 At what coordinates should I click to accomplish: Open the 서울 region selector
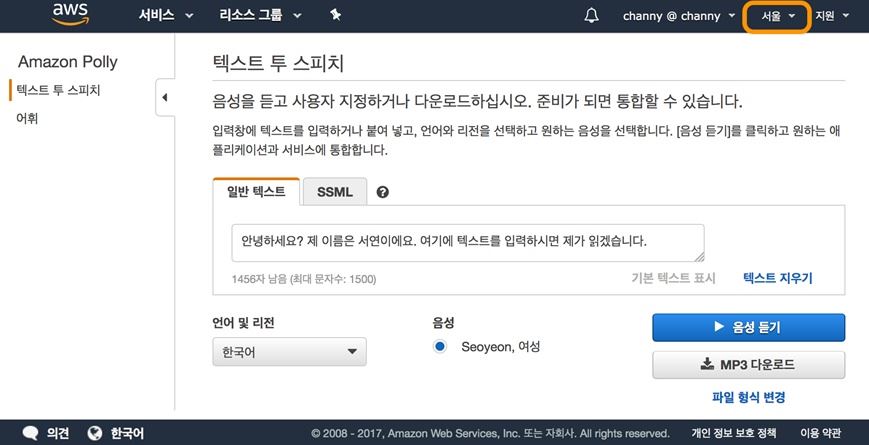777,16
